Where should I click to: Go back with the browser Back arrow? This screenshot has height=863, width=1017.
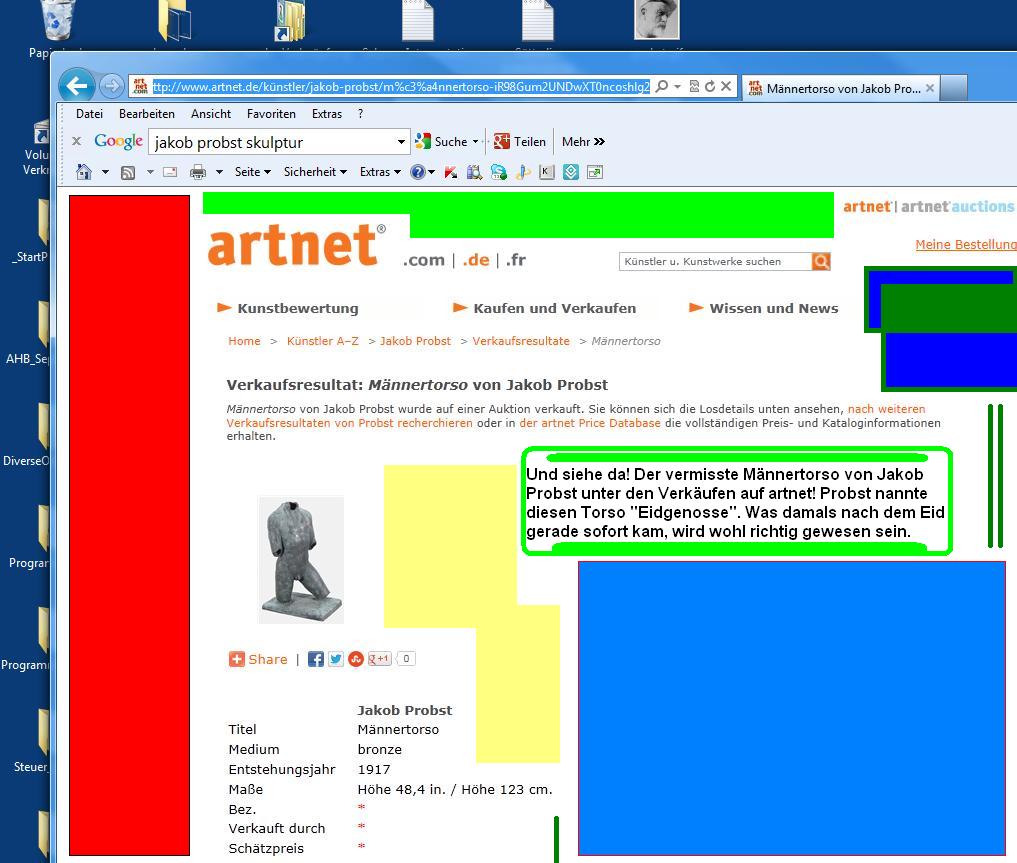77,86
